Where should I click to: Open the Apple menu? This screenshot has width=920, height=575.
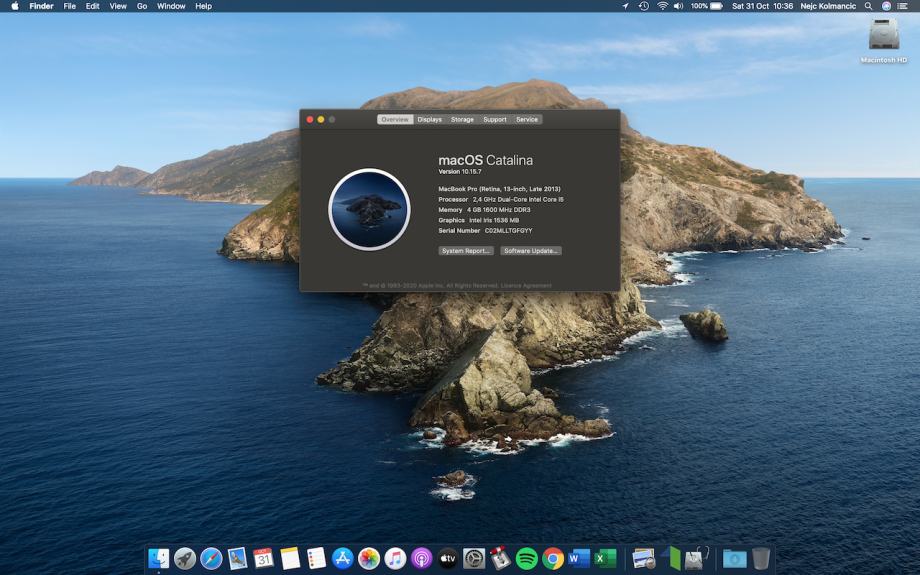(15, 6)
